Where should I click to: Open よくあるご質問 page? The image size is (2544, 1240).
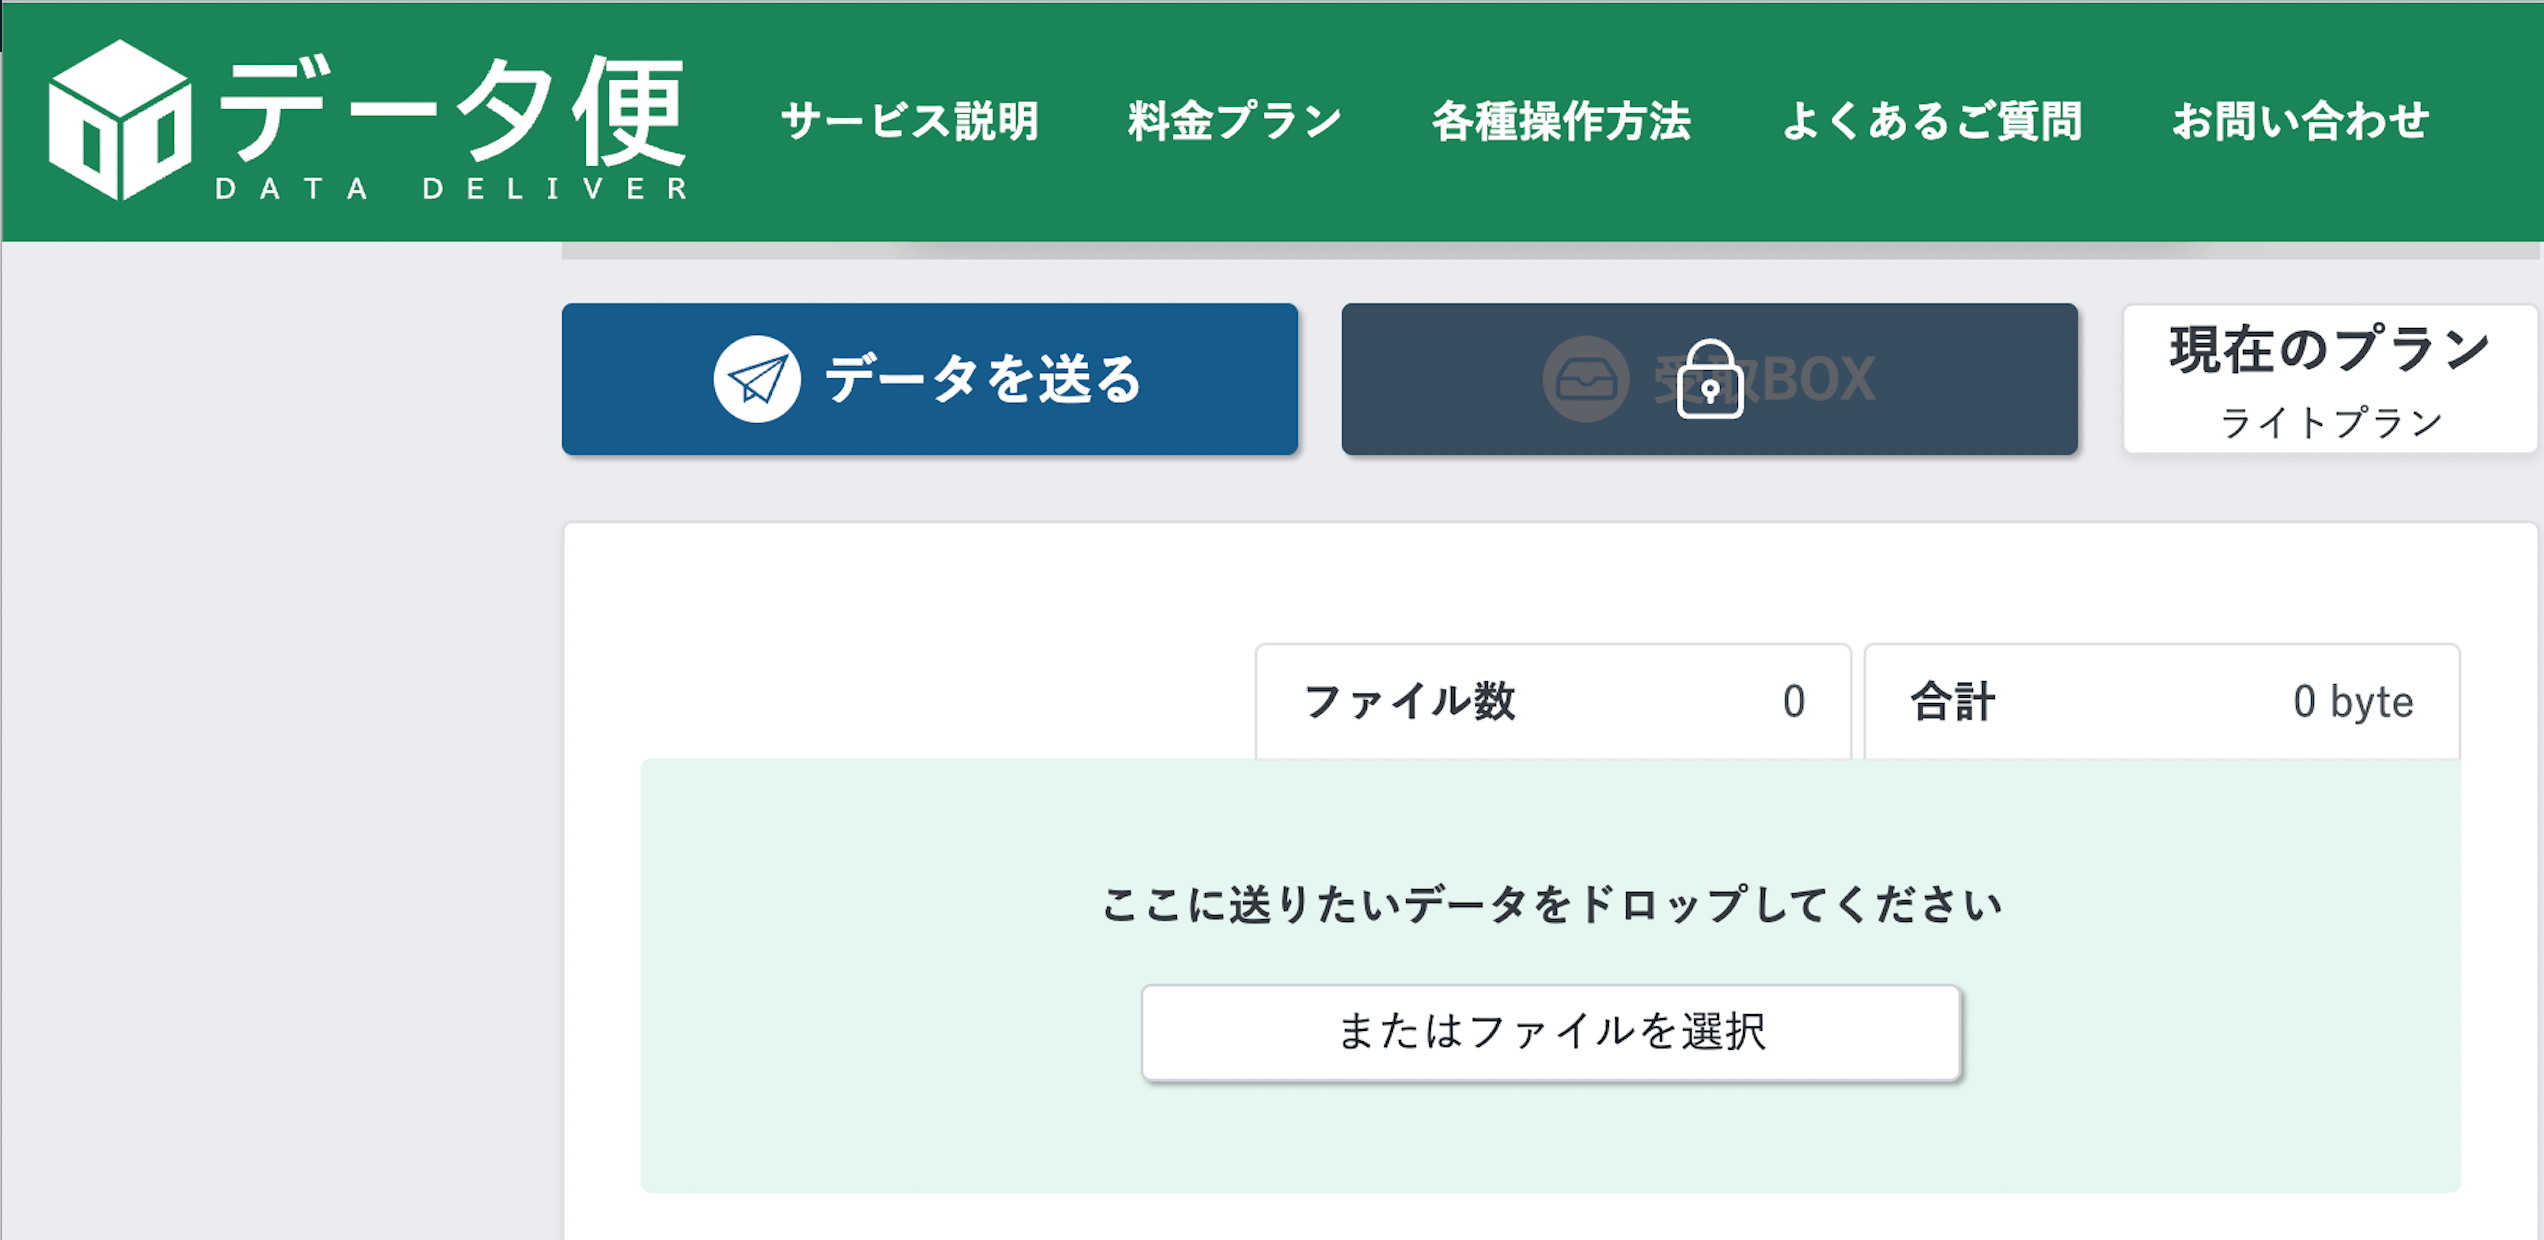click(1932, 121)
